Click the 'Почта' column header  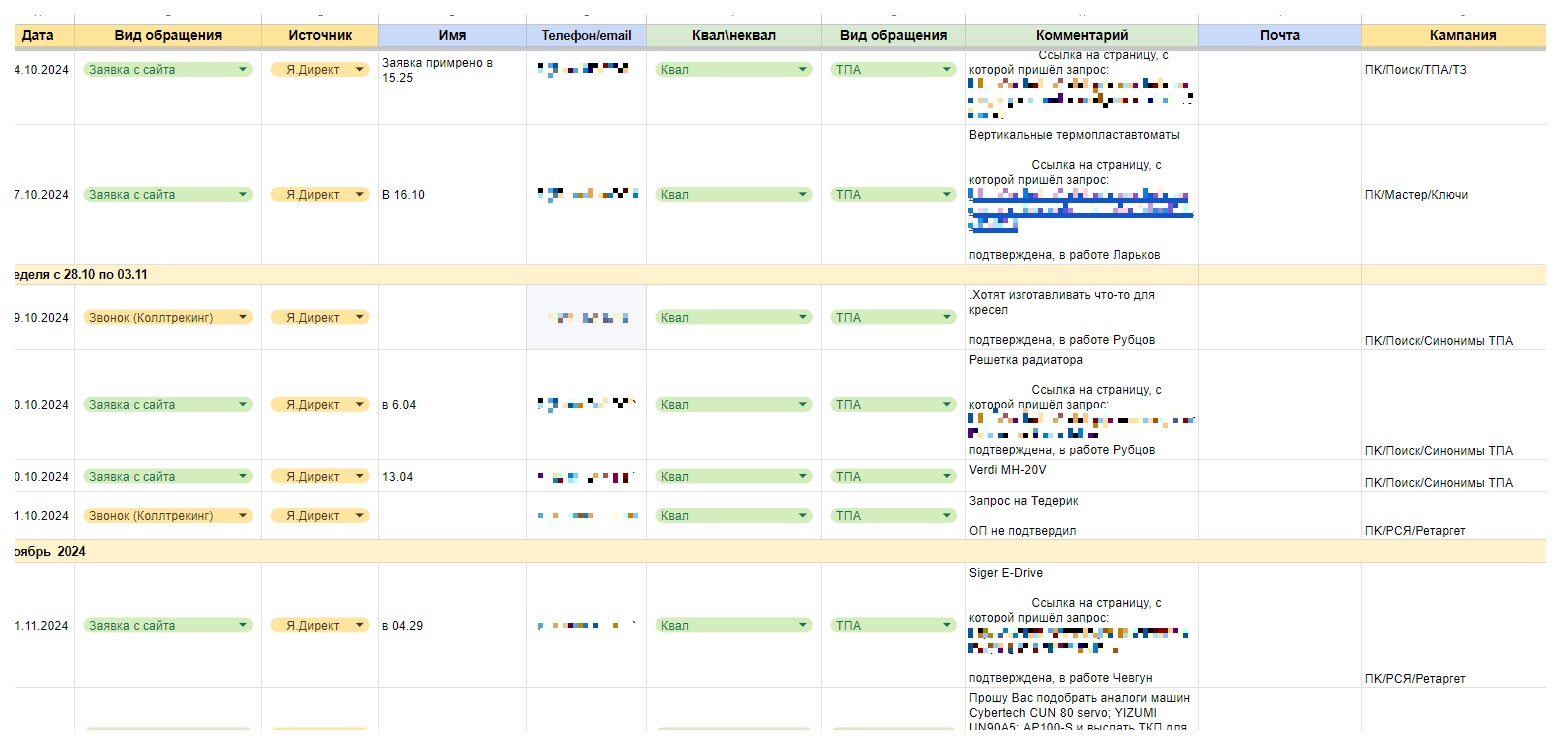pos(1279,35)
